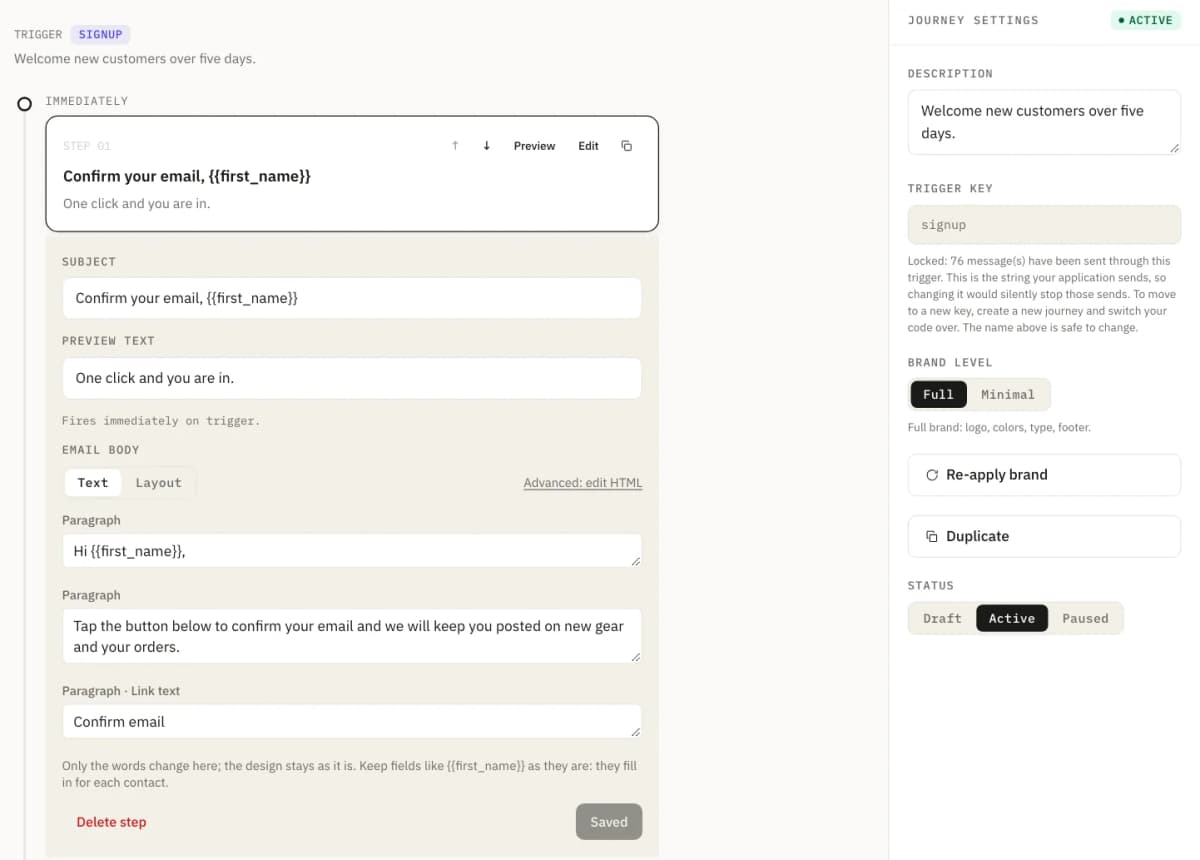Open the Step 01 card title
1200x860 pixels.
(x=187, y=176)
